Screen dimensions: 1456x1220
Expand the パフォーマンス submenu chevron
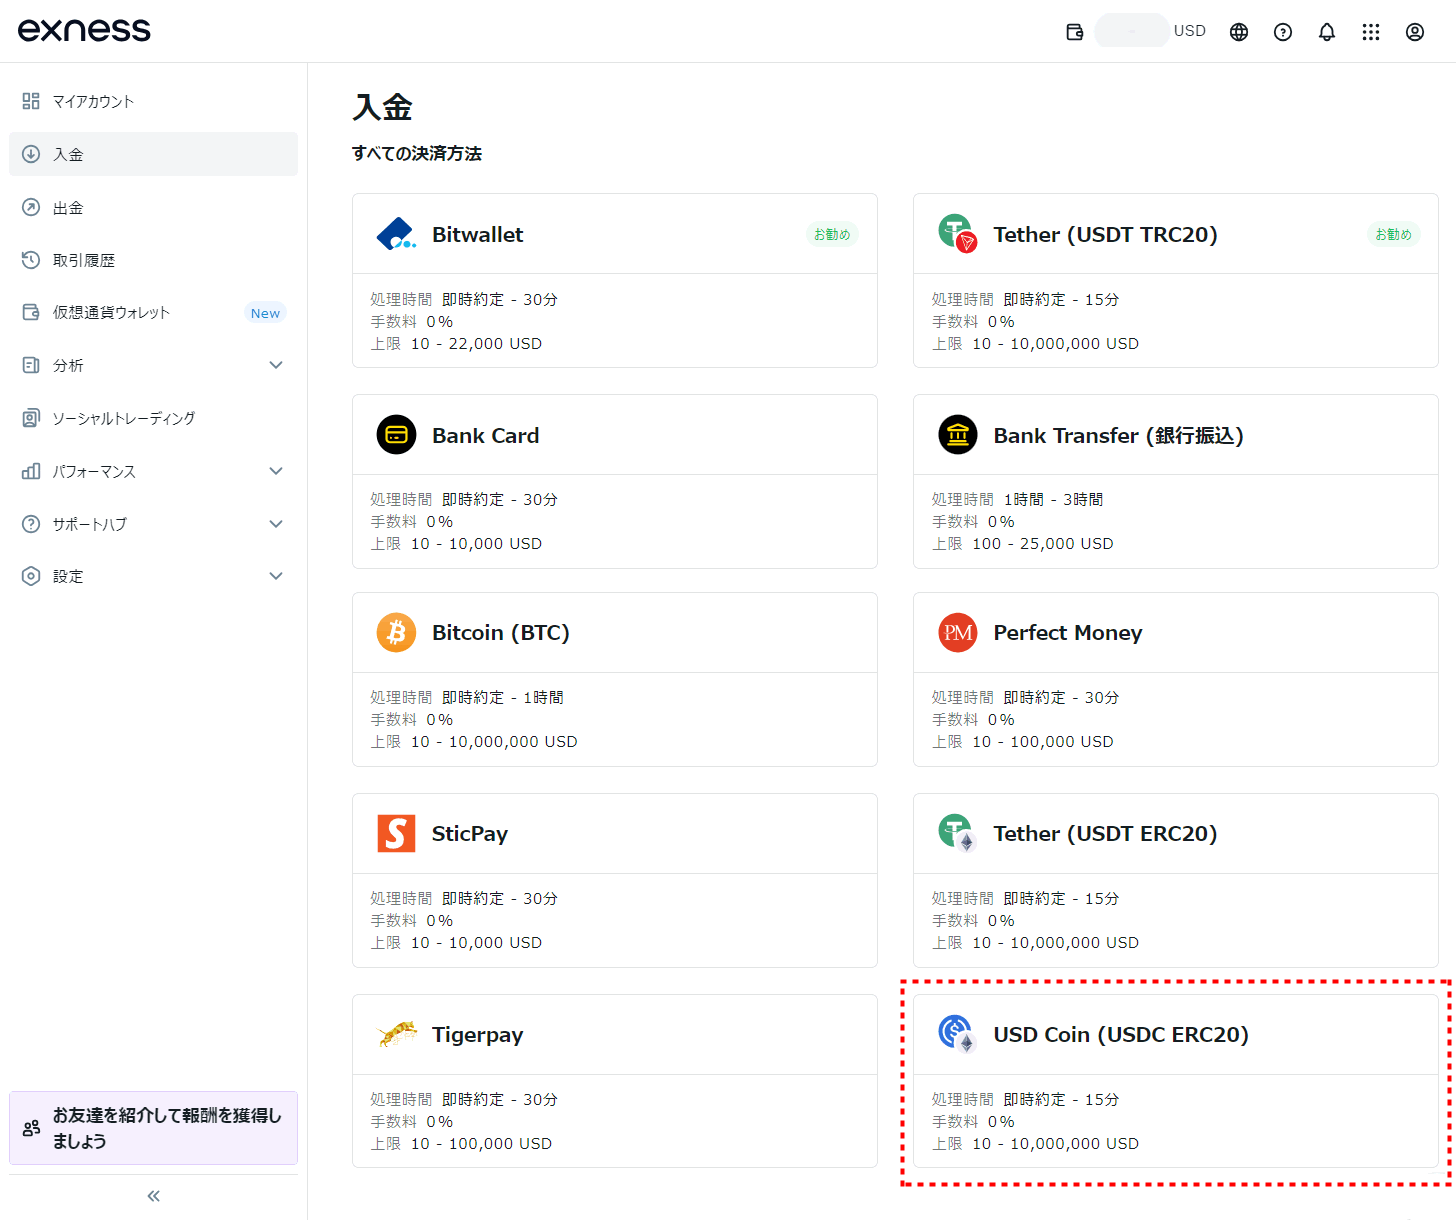(x=276, y=471)
